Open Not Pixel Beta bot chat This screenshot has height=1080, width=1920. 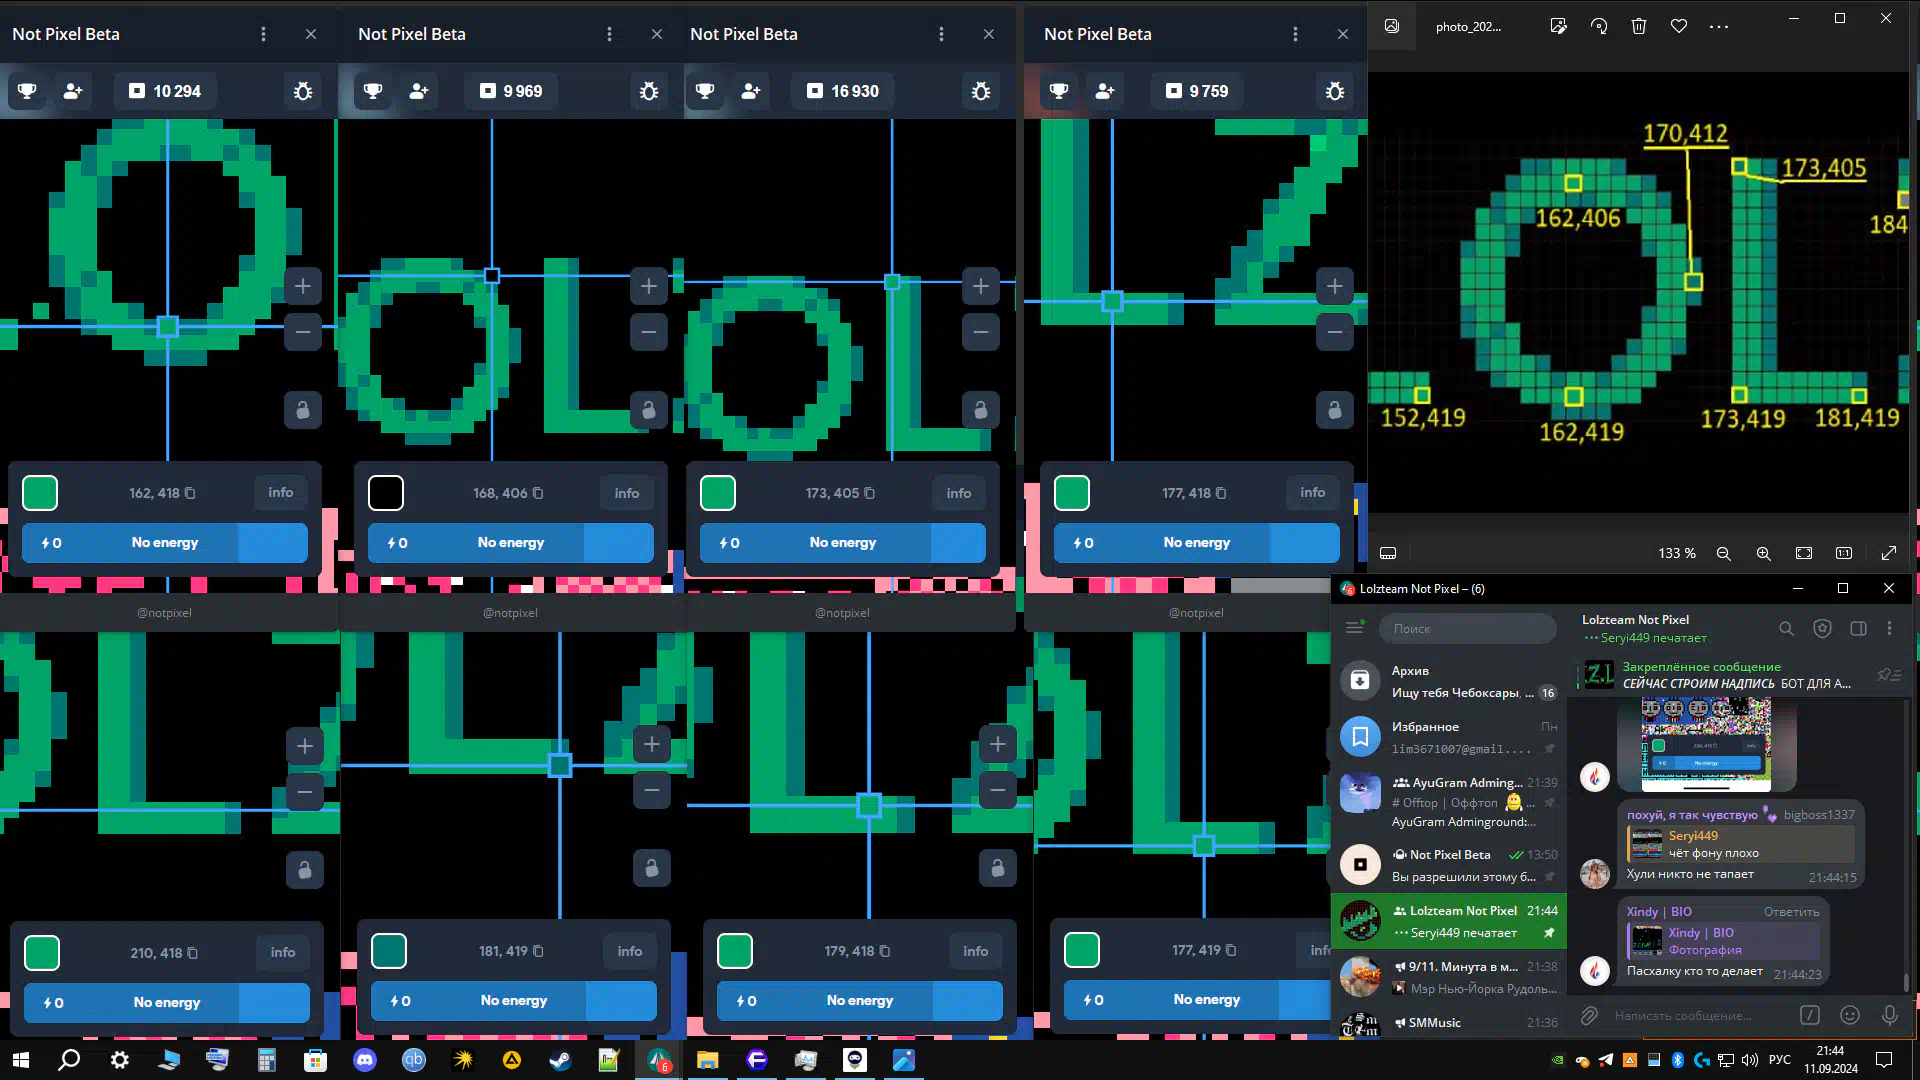tap(1448, 865)
